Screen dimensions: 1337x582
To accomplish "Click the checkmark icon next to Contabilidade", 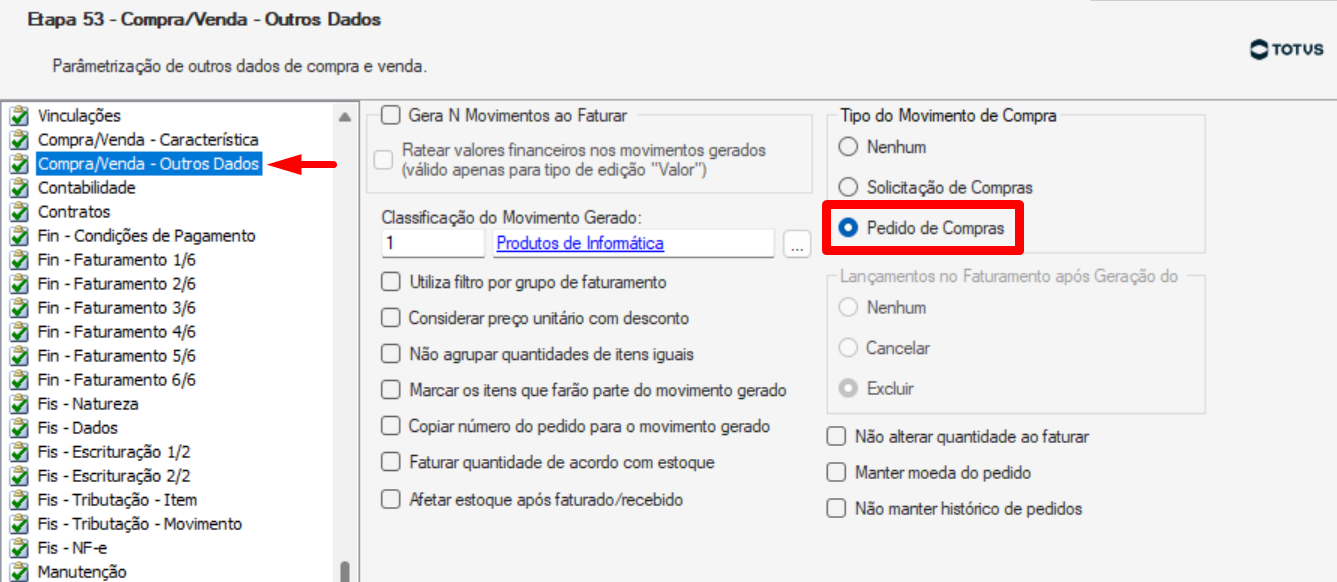I will coord(19,188).
